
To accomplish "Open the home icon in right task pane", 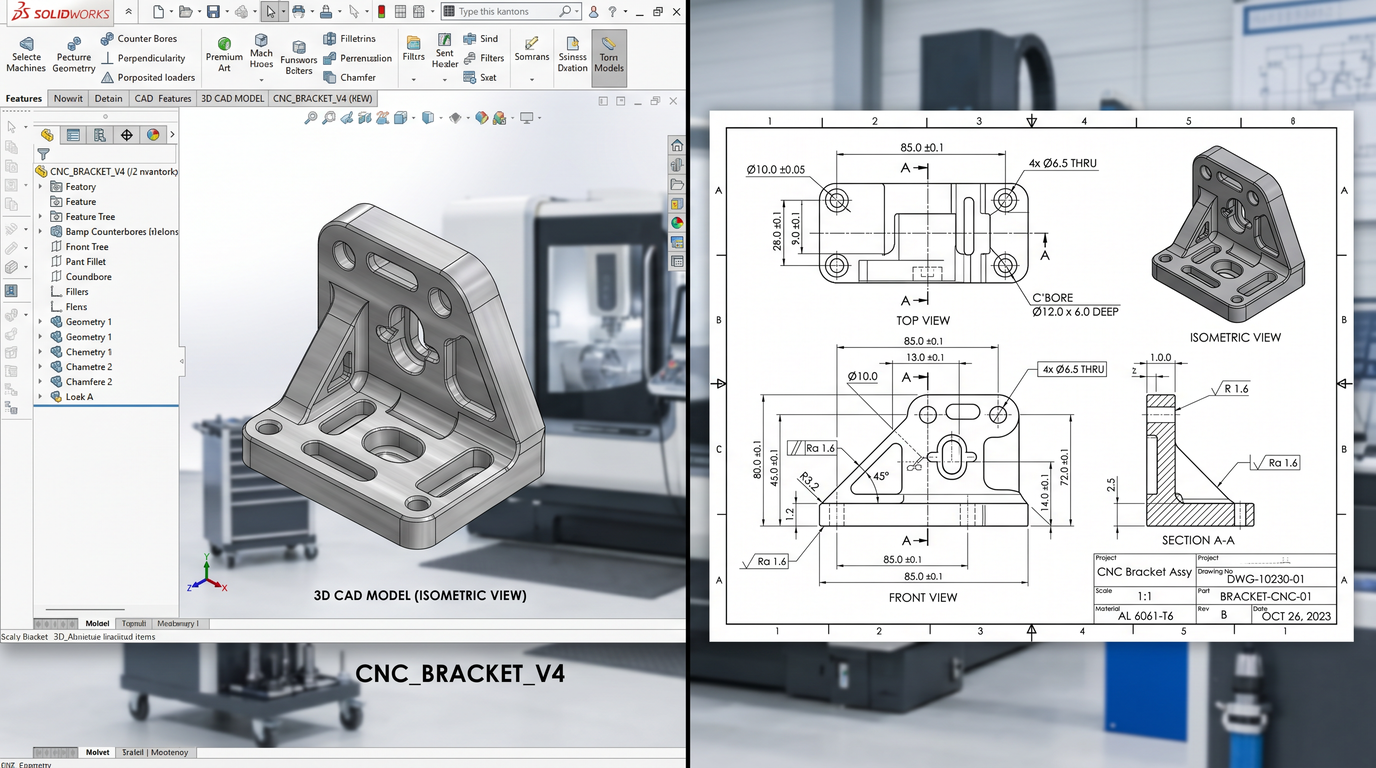I will pyautogui.click(x=677, y=146).
